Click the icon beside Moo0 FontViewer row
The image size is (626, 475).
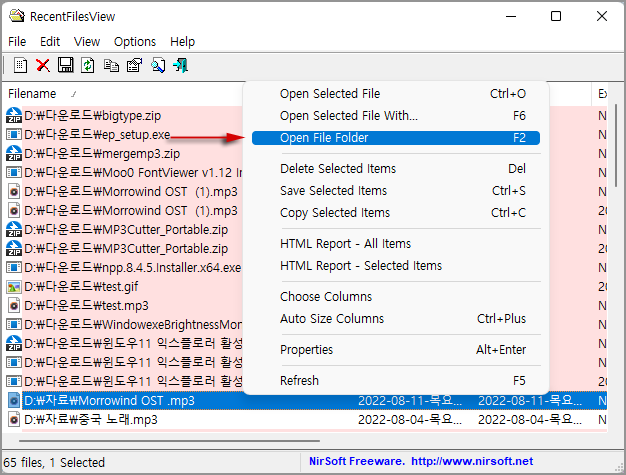coord(14,172)
